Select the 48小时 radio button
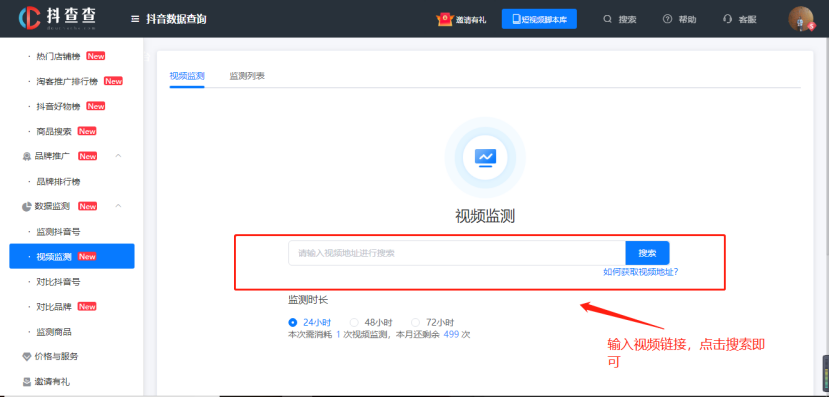Viewport: 829px width, 397px height. pos(354,322)
